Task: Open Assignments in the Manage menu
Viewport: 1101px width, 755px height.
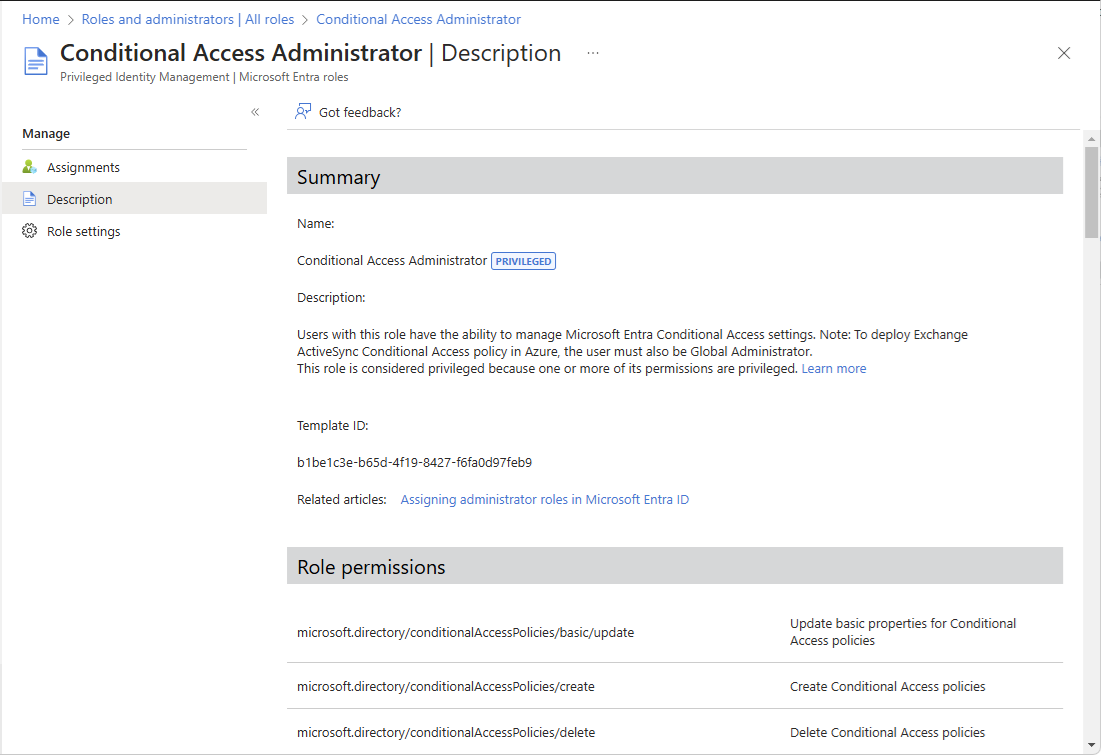Action: 83,167
